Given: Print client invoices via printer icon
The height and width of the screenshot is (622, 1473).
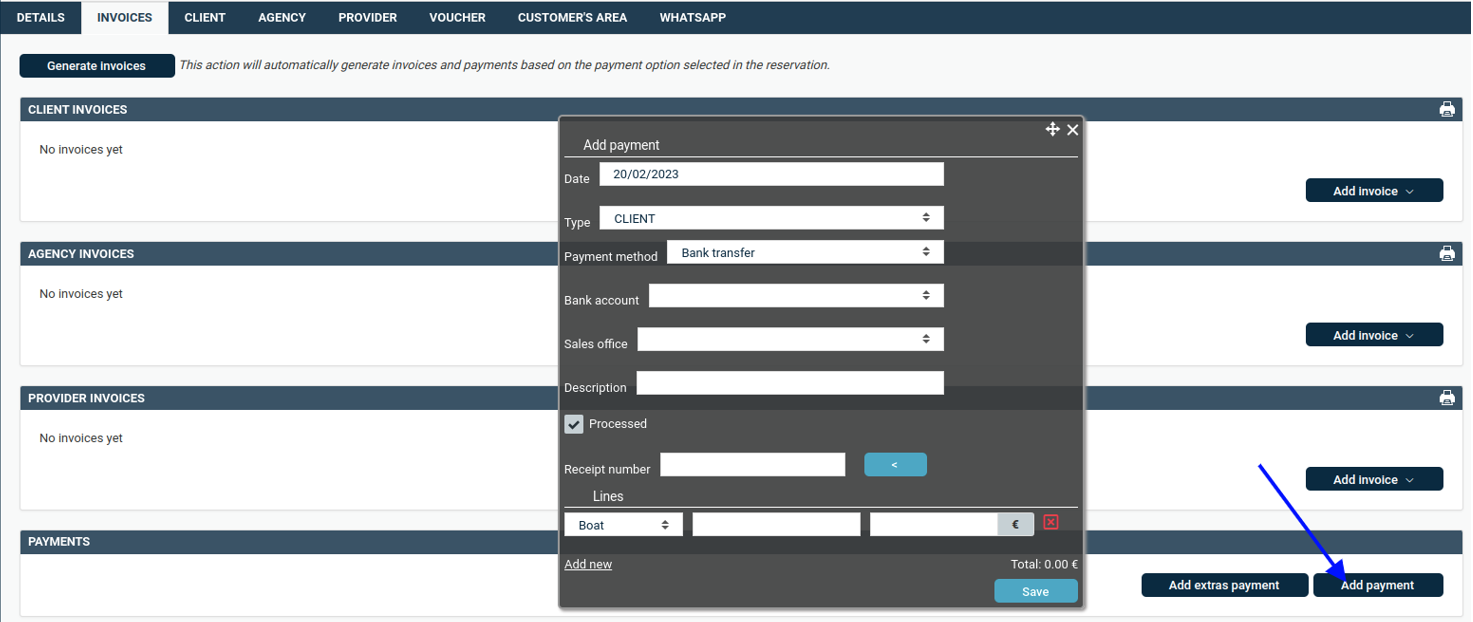Looking at the screenshot, I should [x=1446, y=110].
